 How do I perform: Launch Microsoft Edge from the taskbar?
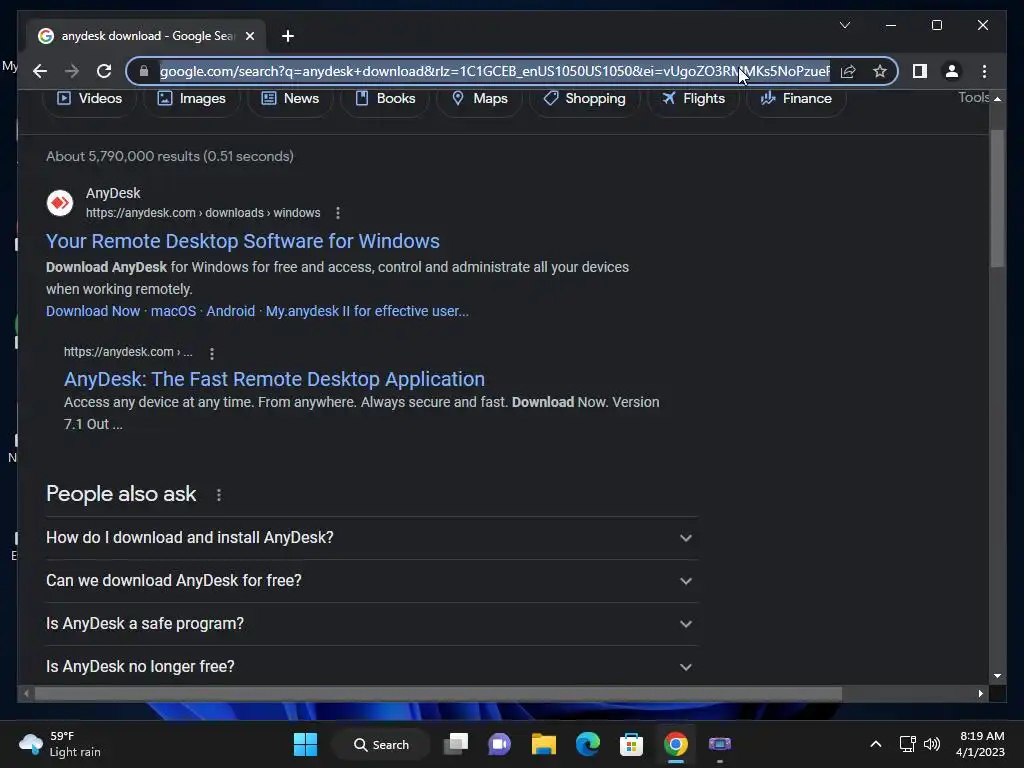point(588,744)
